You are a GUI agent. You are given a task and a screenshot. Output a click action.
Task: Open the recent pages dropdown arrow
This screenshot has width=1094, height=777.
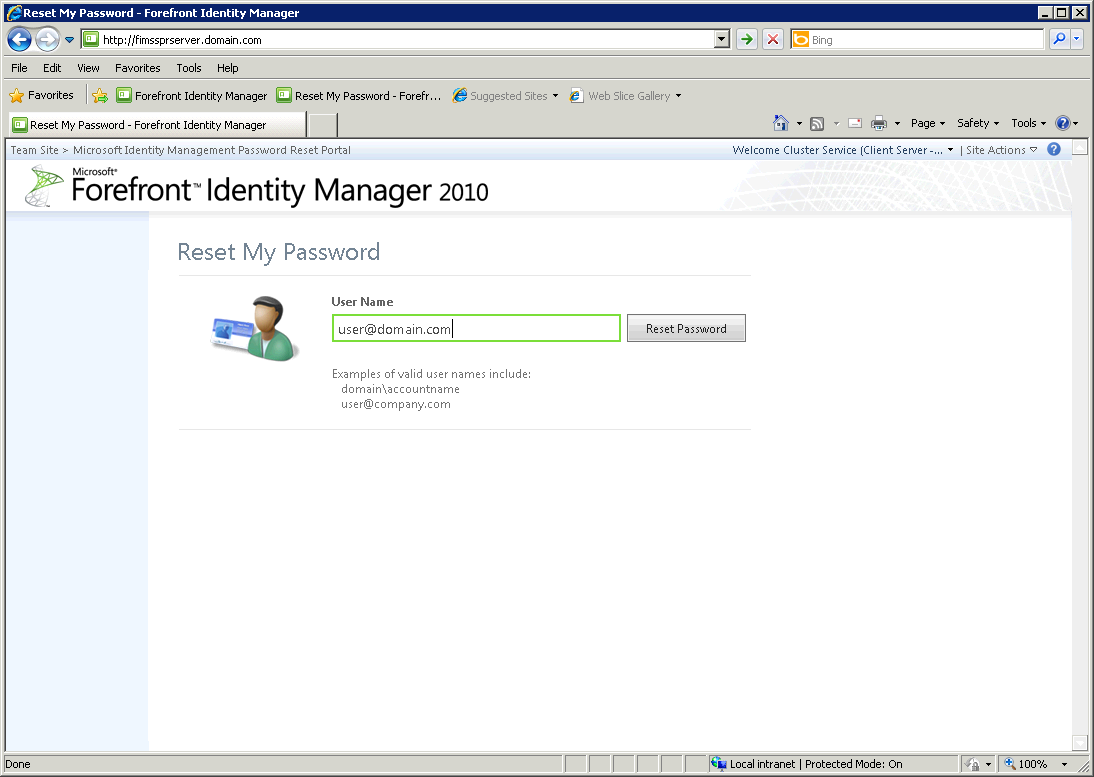click(69, 40)
